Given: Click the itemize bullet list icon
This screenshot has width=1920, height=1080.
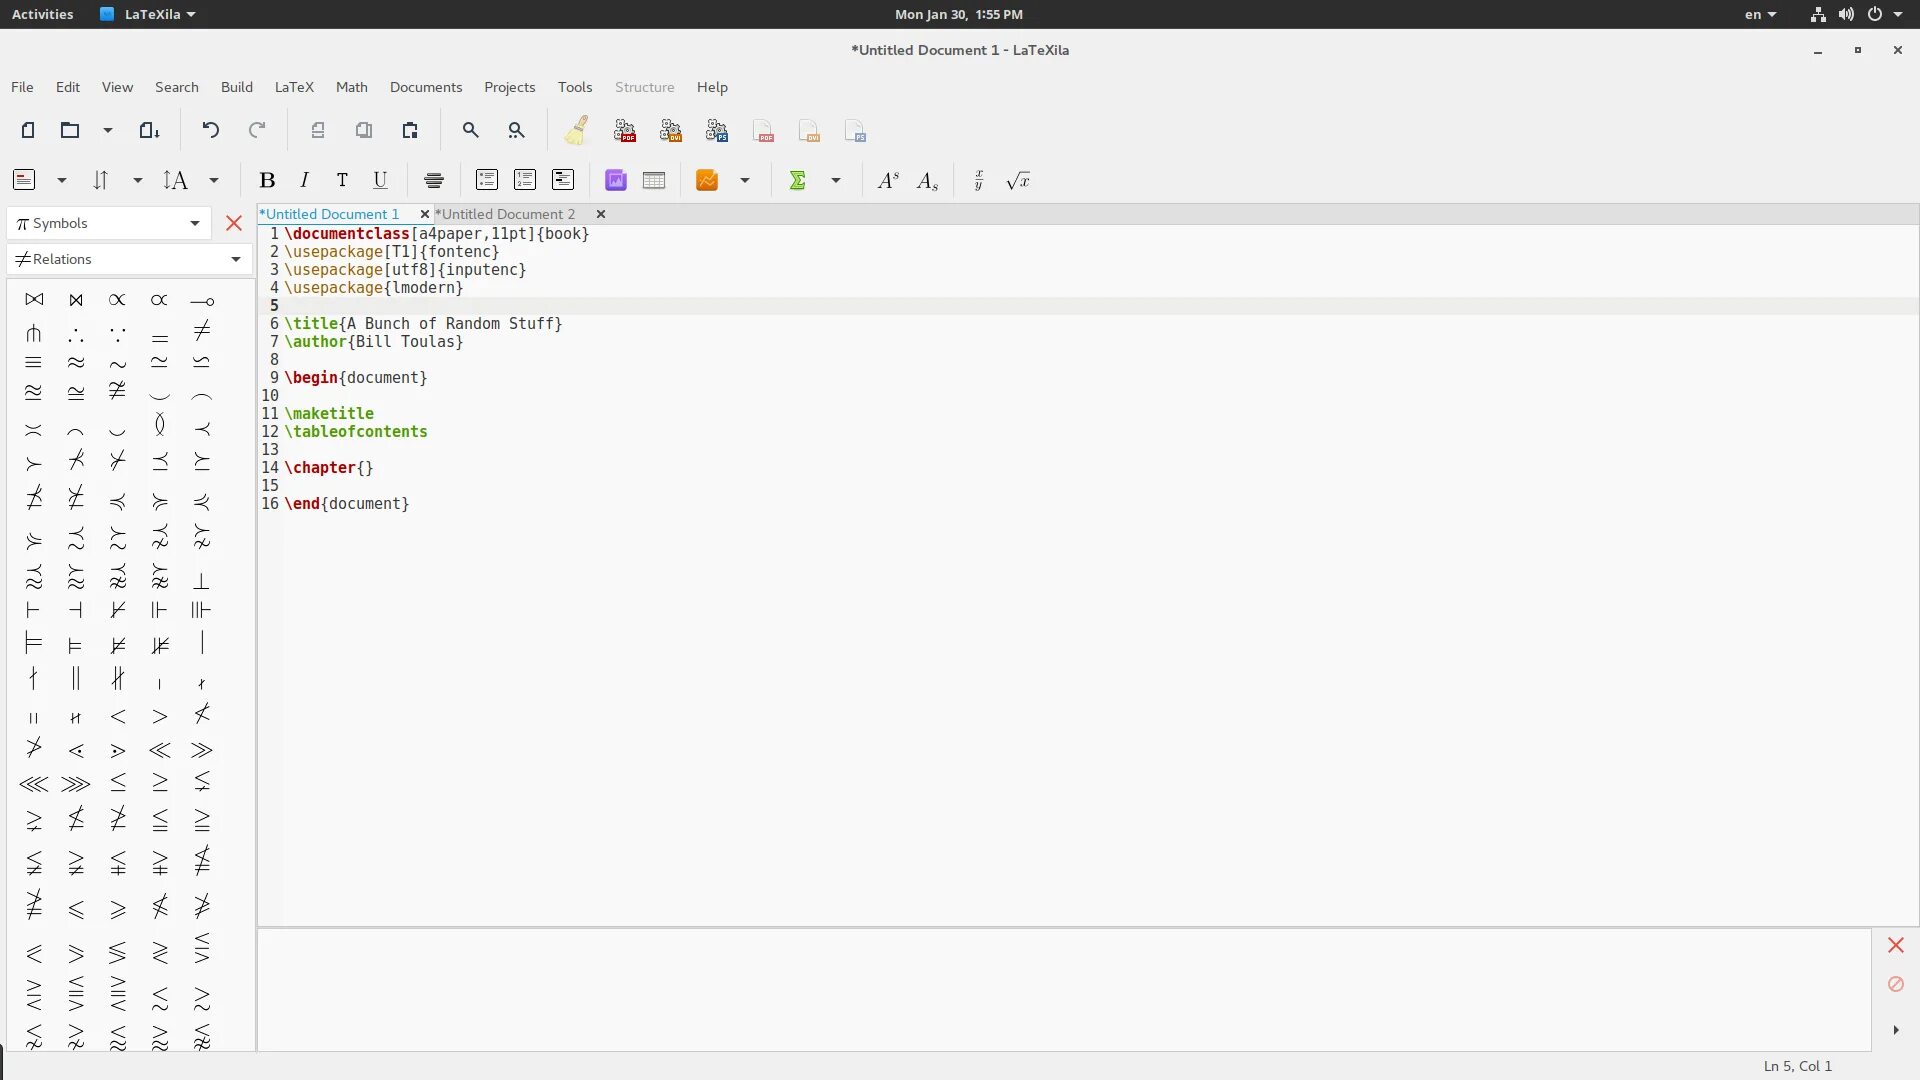Looking at the screenshot, I should pyautogui.click(x=487, y=181).
